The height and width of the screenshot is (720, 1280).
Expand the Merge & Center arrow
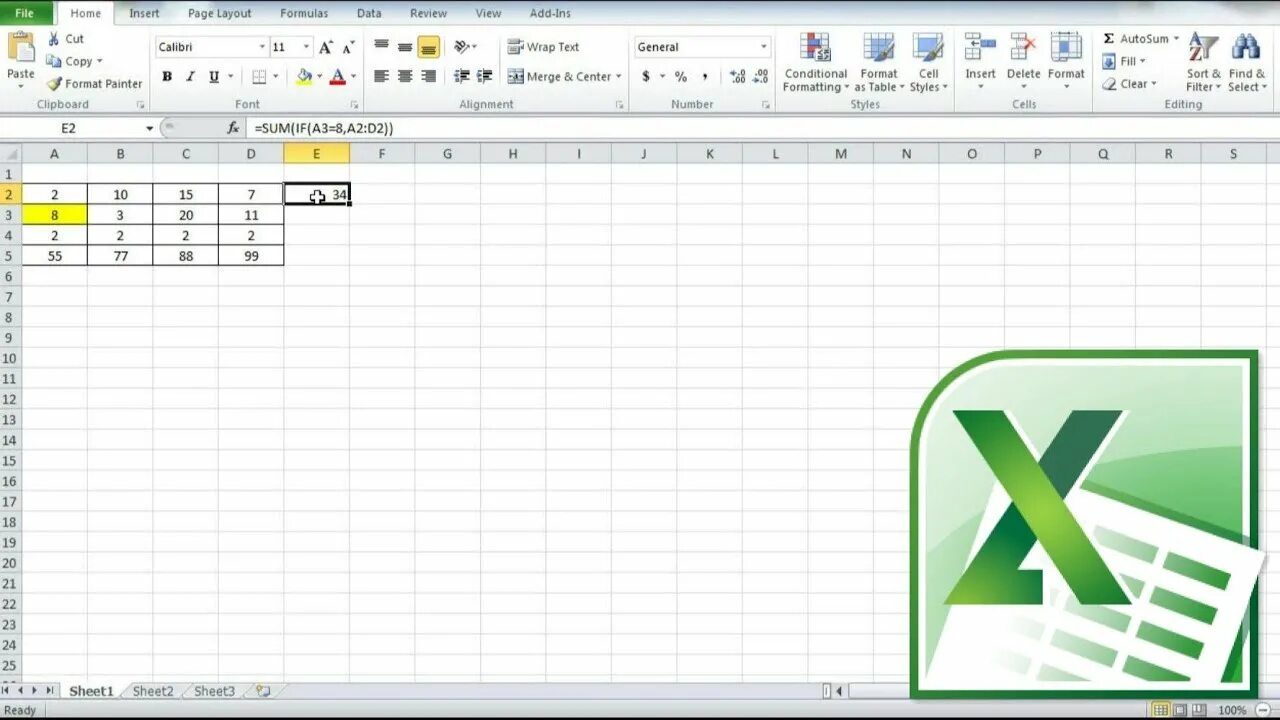[x=618, y=76]
